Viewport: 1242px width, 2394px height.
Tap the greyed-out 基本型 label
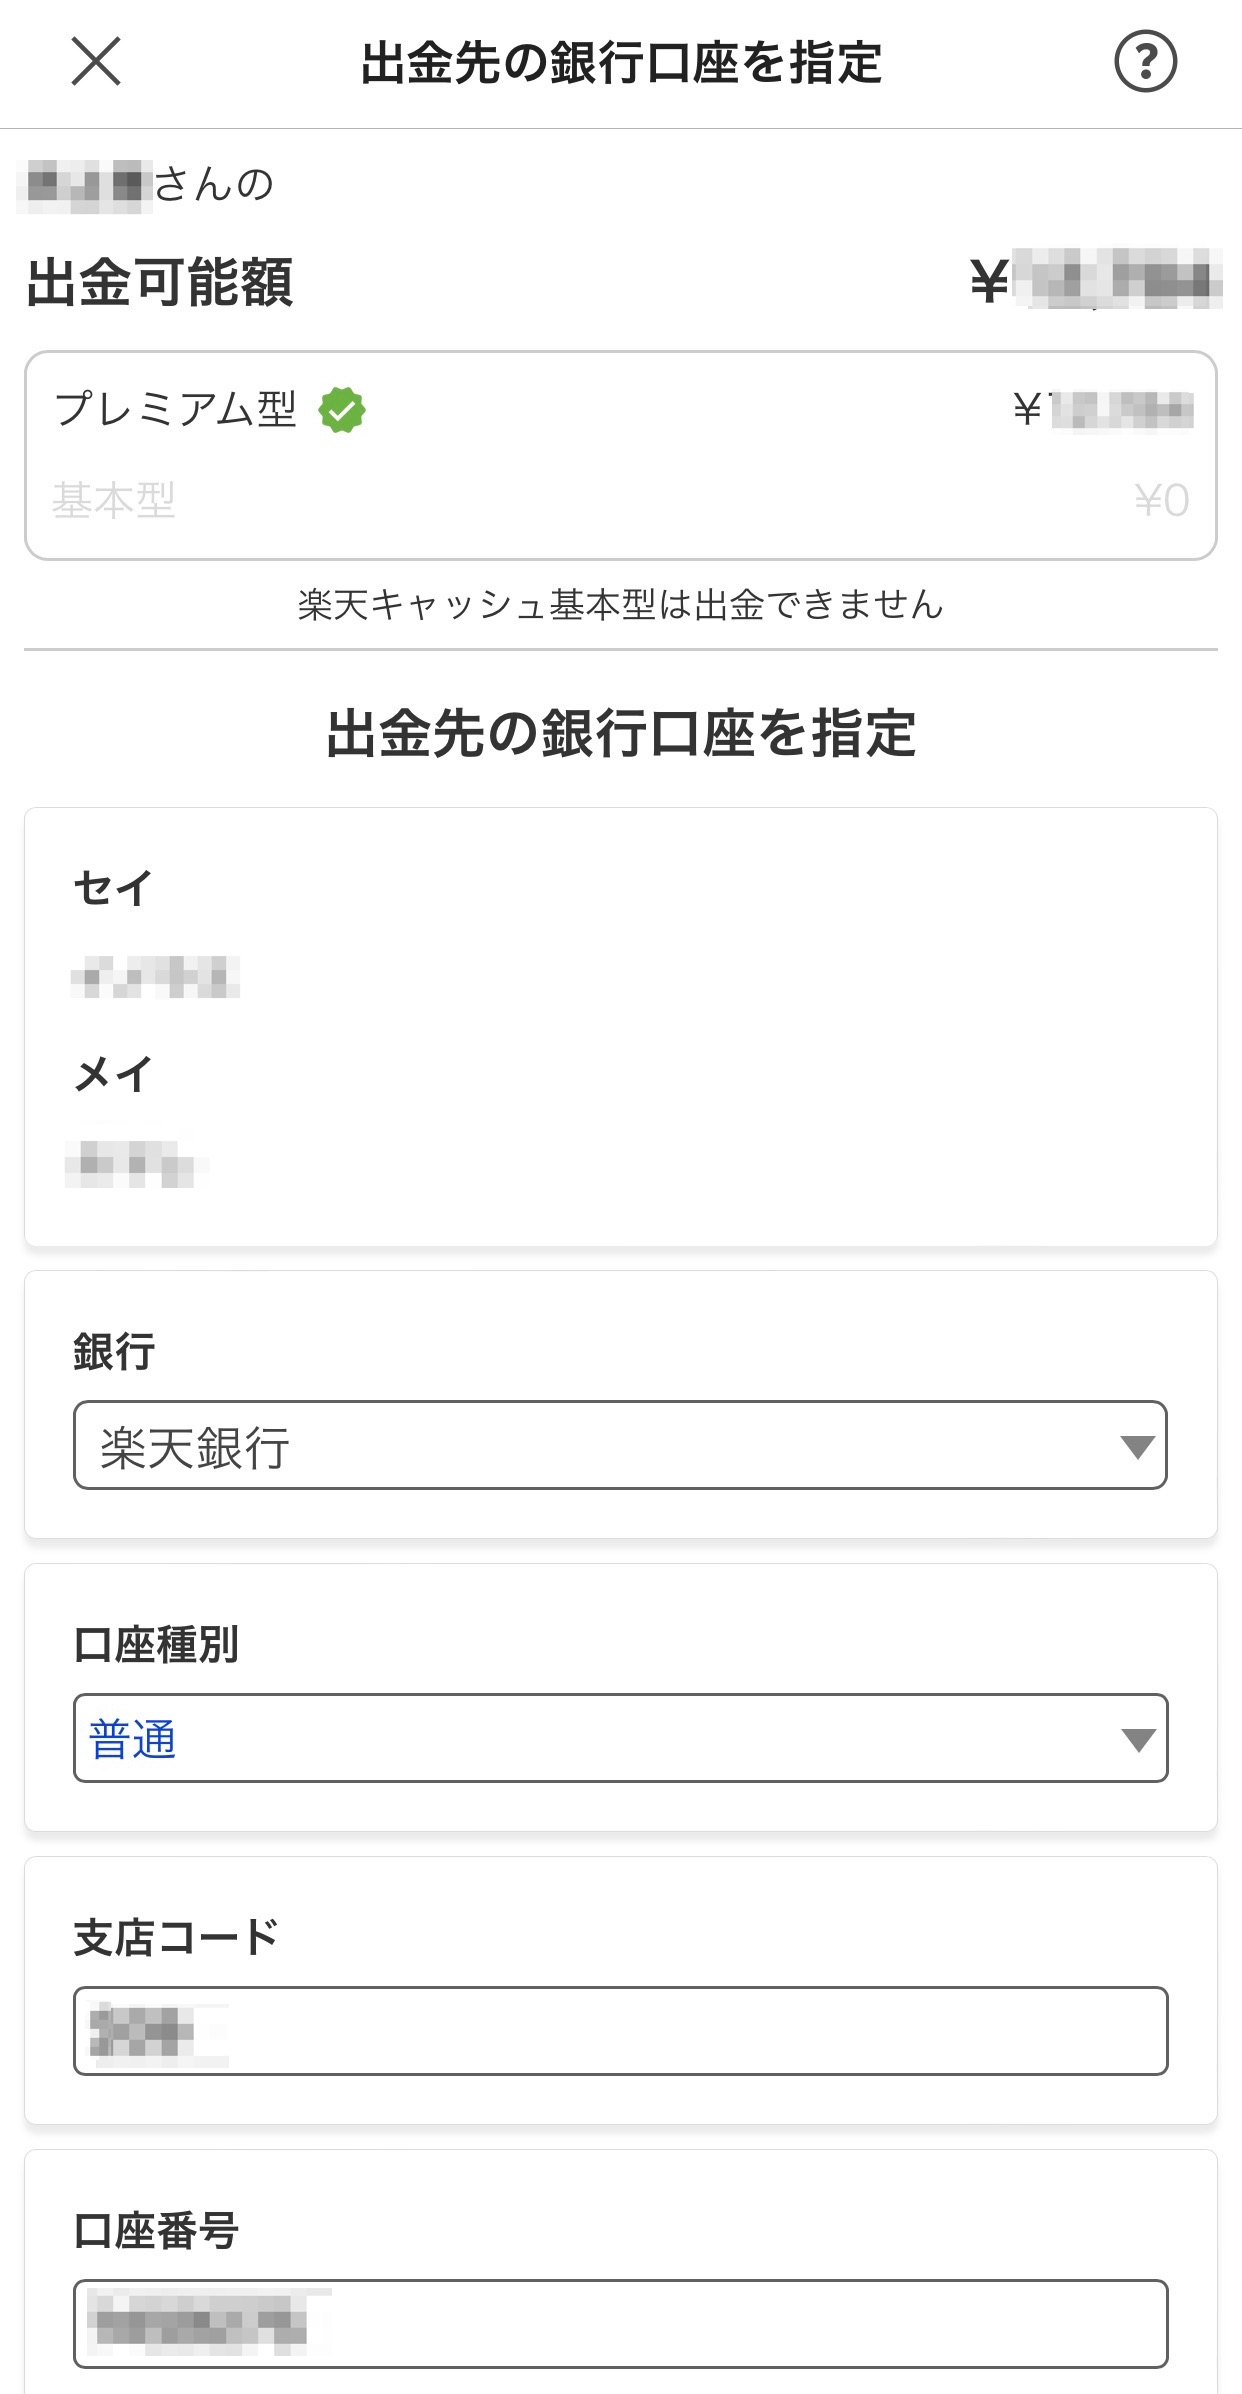click(x=114, y=500)
